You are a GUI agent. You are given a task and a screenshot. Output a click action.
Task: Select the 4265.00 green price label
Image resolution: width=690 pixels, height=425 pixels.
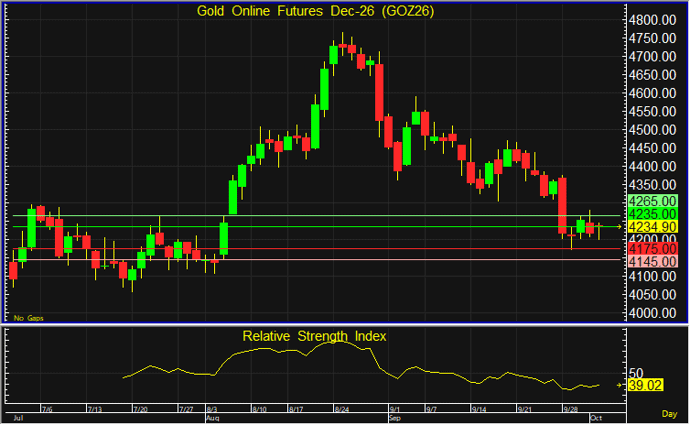click(x=652, y=201)
